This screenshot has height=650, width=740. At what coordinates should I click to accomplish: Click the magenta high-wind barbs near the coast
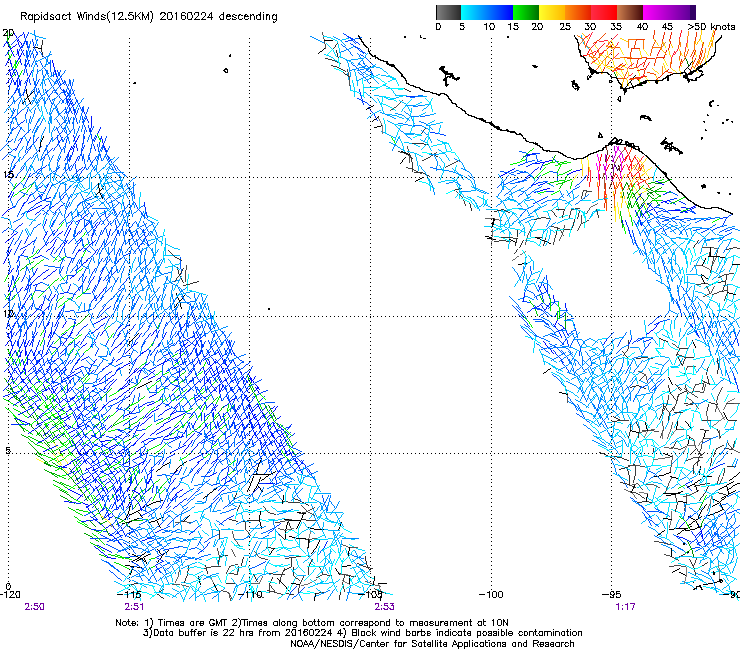coord(609,163)
